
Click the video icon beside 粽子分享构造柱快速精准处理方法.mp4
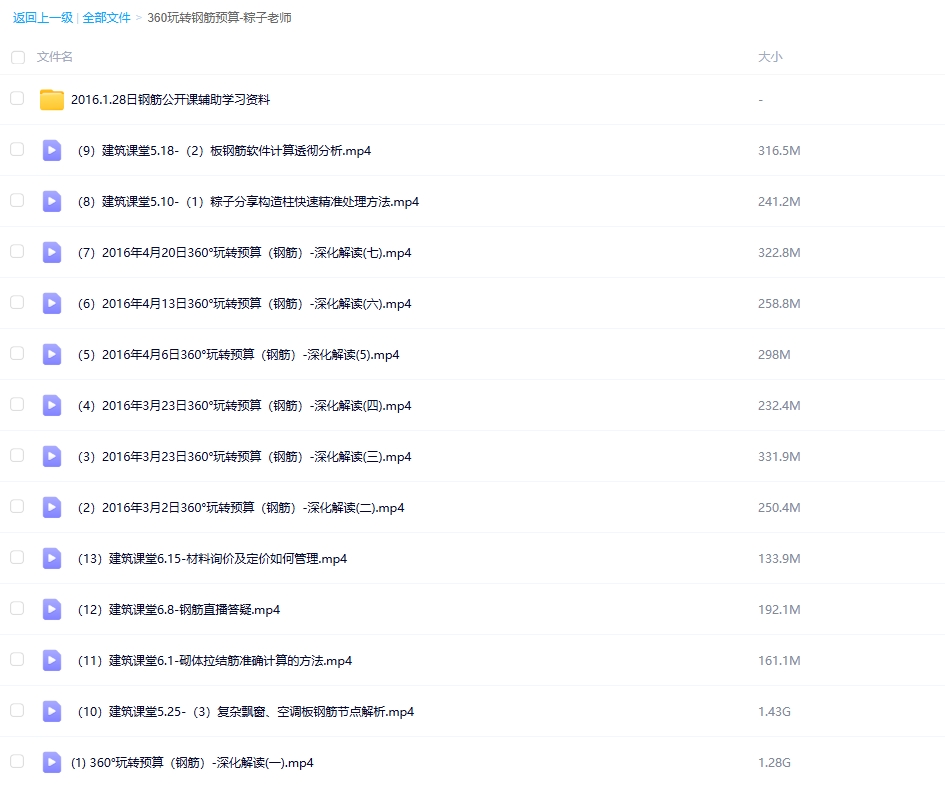(51, 201)
